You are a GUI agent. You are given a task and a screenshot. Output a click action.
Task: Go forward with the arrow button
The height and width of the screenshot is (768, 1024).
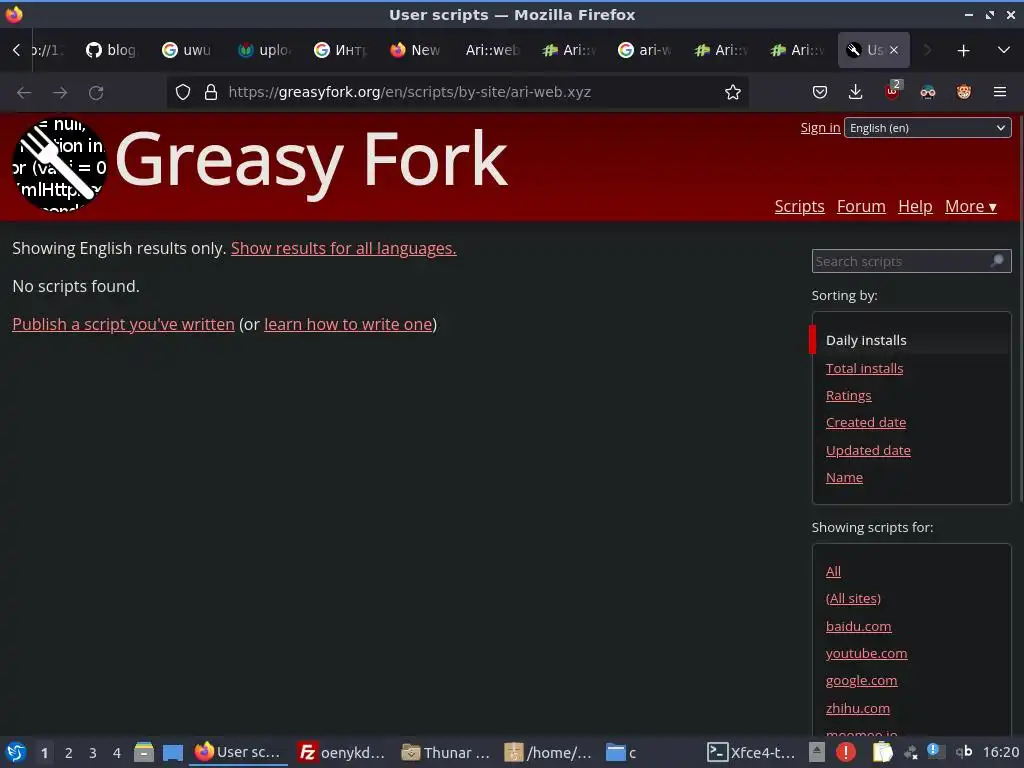pyautogui.click(x=60, y=93)
